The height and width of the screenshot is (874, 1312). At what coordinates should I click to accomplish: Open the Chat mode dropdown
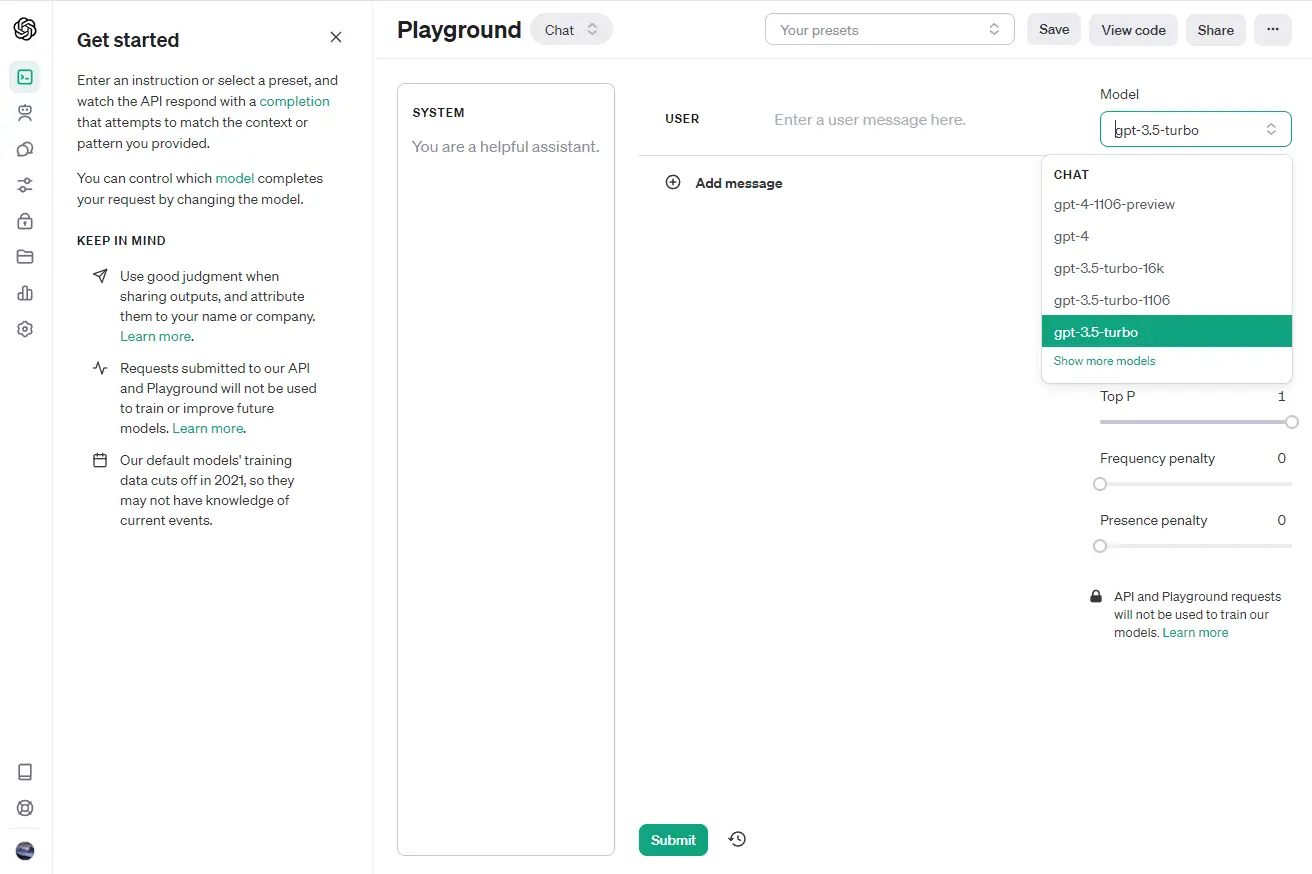tap(572, 30)
